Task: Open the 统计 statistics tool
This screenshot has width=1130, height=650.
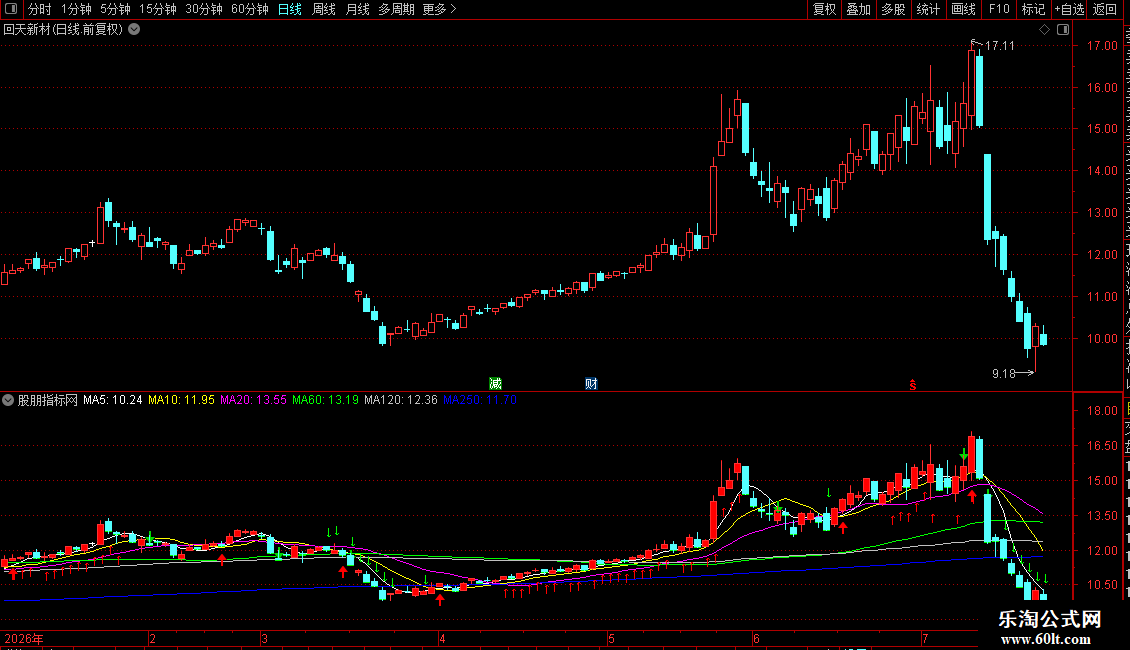Action: 928,9
